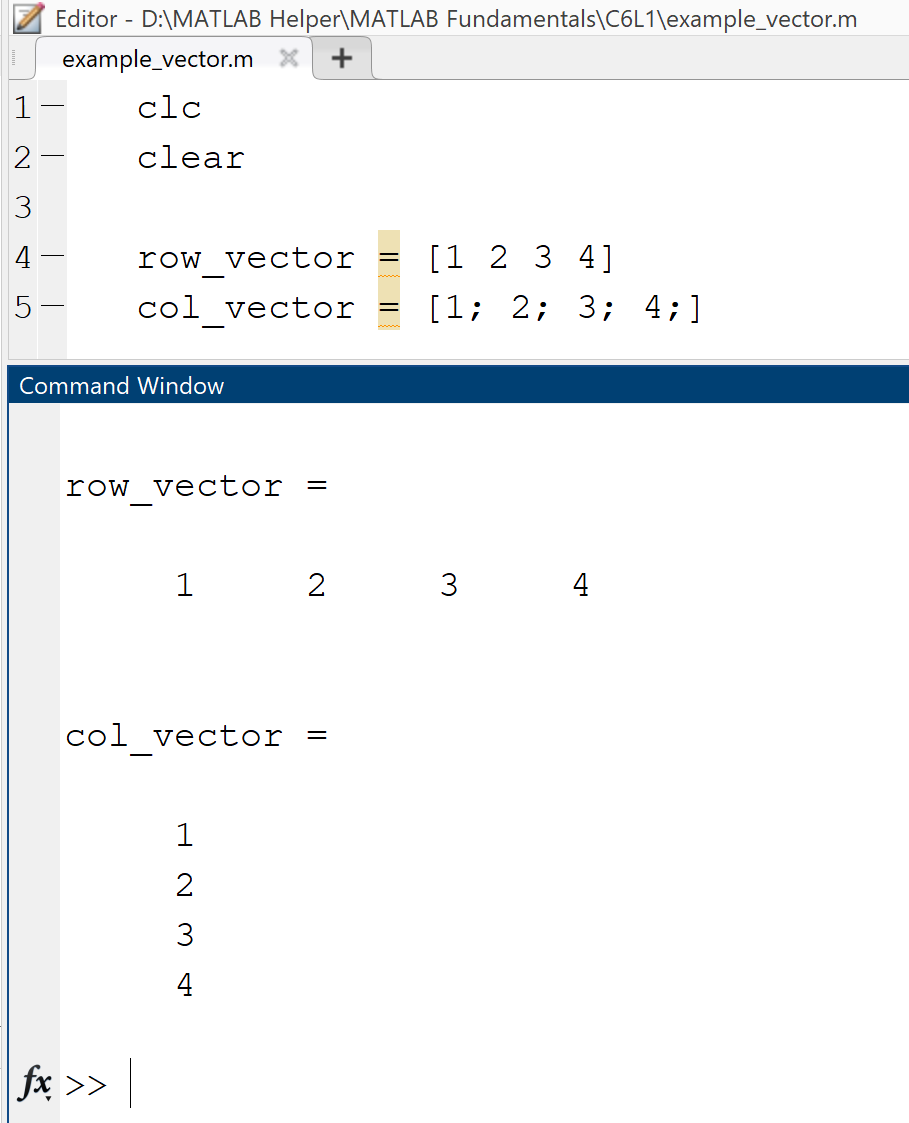Click col_vector variable name in editor code
The height and width of the screenshot is (1123, 909).
245,308
